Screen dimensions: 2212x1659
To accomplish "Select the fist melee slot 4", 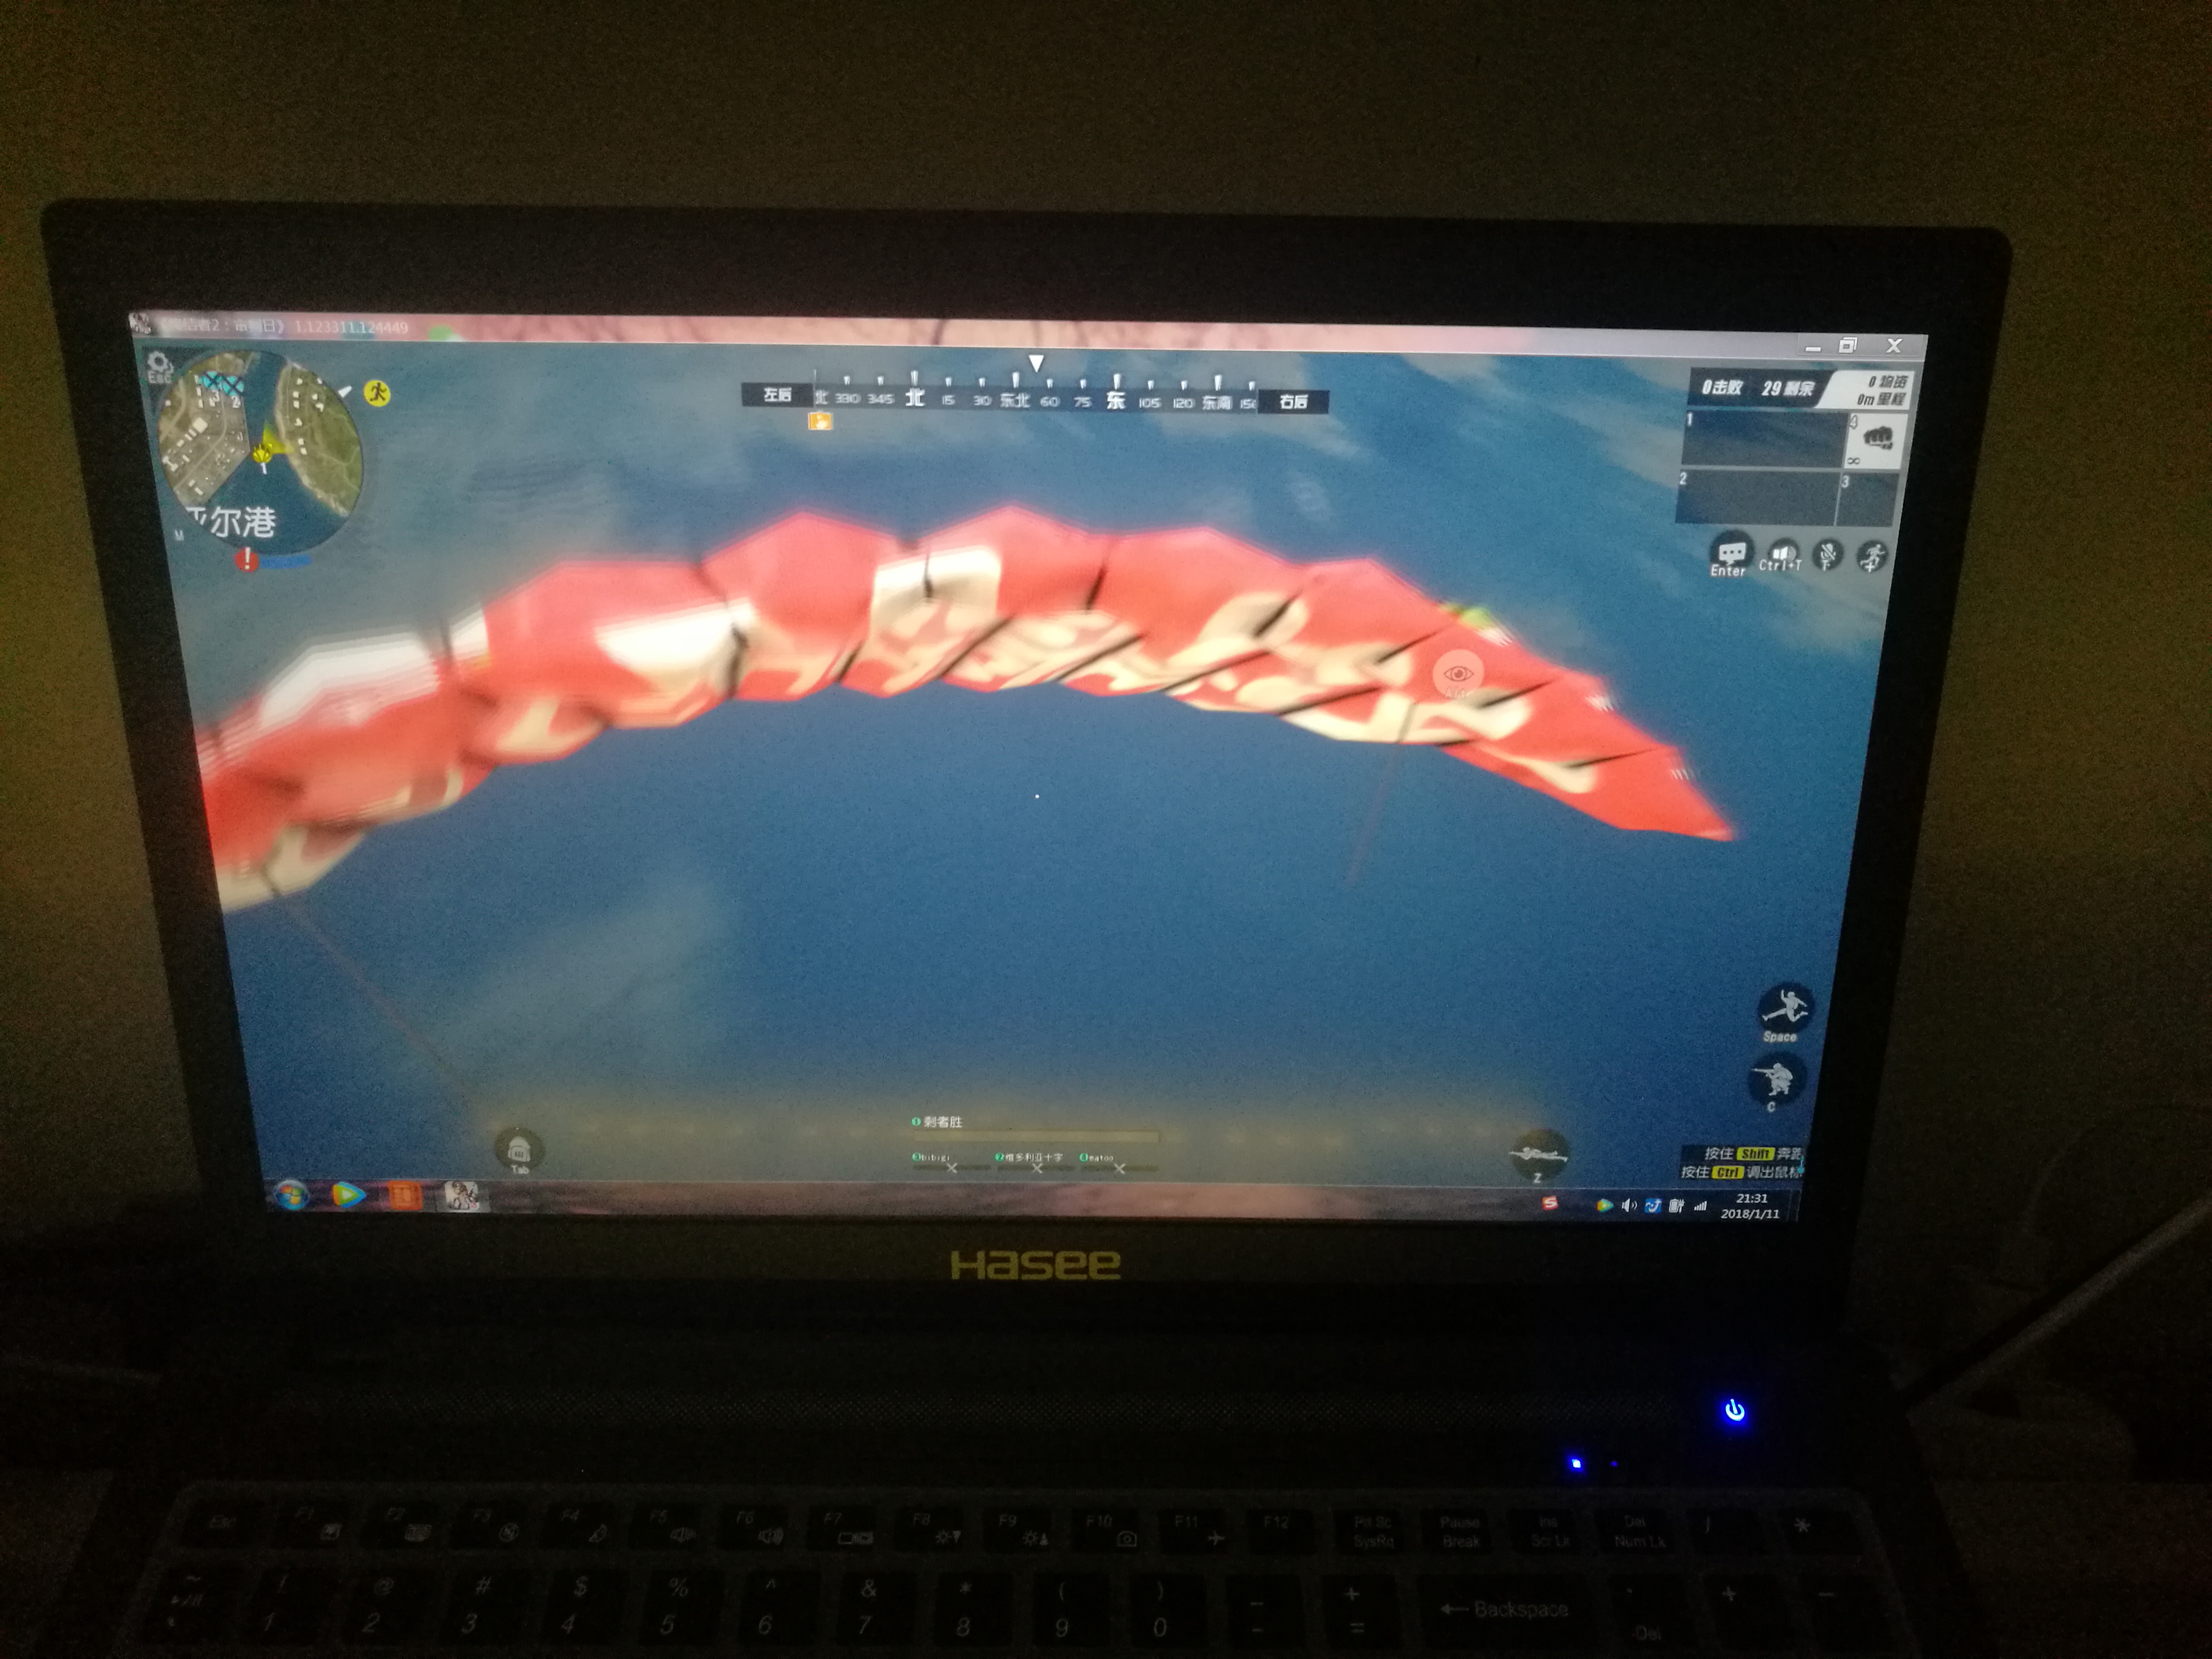I will pyautogui.click(x=1875, y=442).
